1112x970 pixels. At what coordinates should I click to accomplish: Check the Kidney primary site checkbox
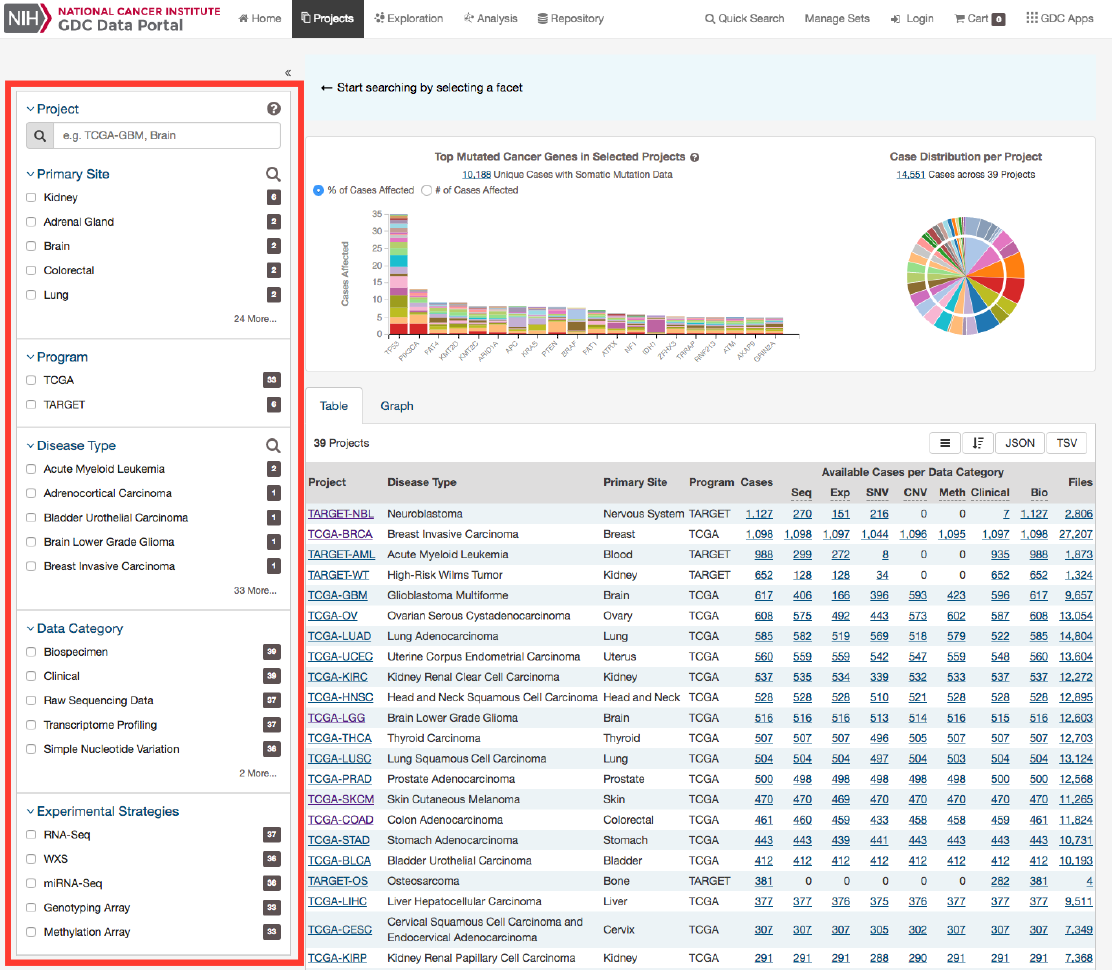tap(32, 198)
